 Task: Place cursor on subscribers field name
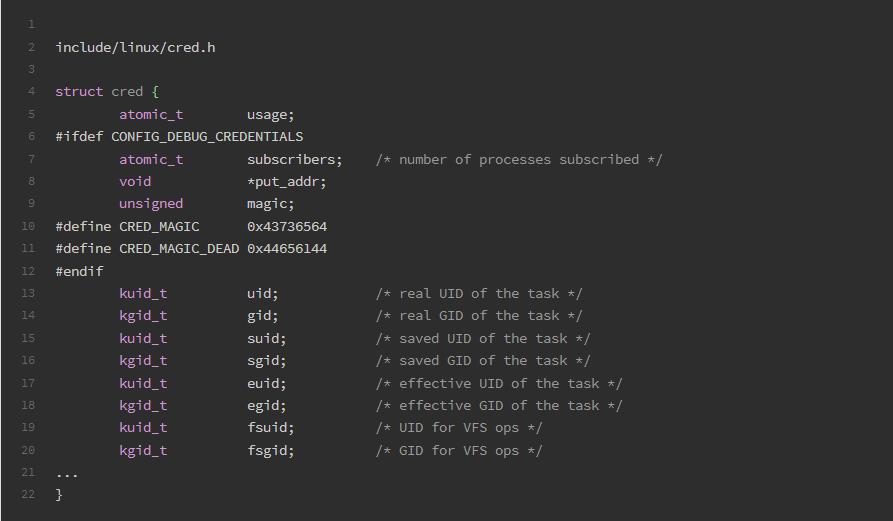tap(294, 159)
